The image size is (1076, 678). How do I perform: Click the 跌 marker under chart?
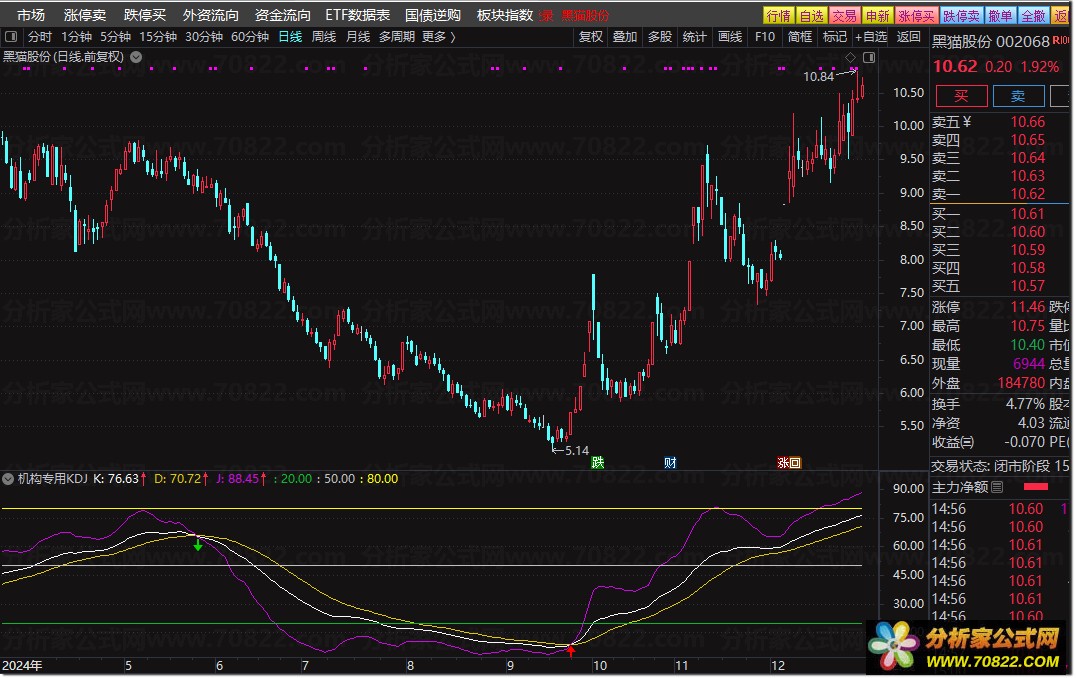coord(598,463)
